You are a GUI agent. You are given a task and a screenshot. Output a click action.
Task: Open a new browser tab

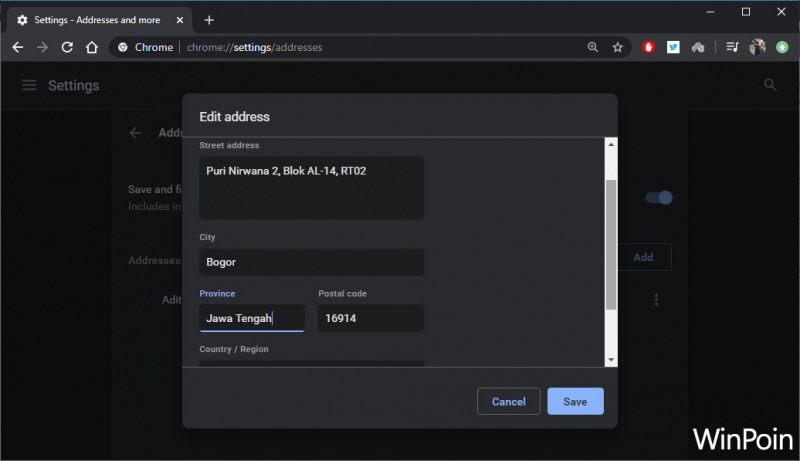pos(209,20)
